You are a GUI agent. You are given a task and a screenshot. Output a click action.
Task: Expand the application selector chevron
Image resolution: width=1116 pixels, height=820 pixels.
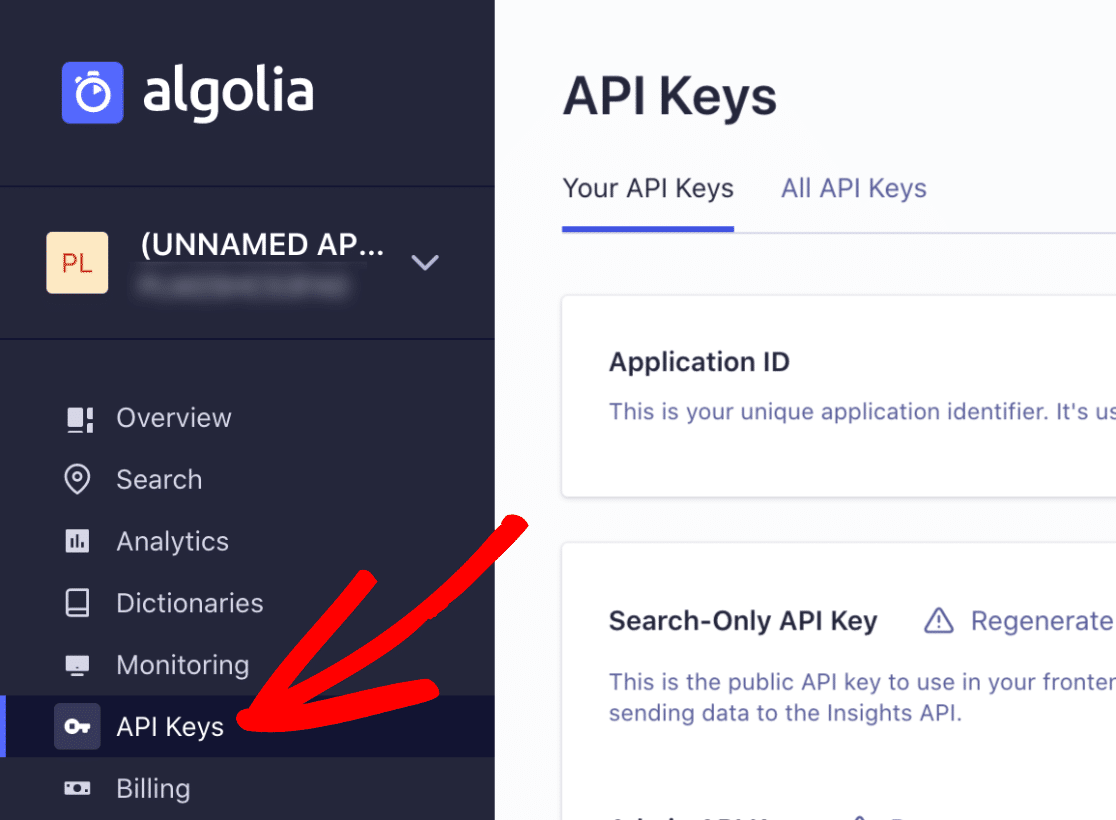(x=425, y=263)
